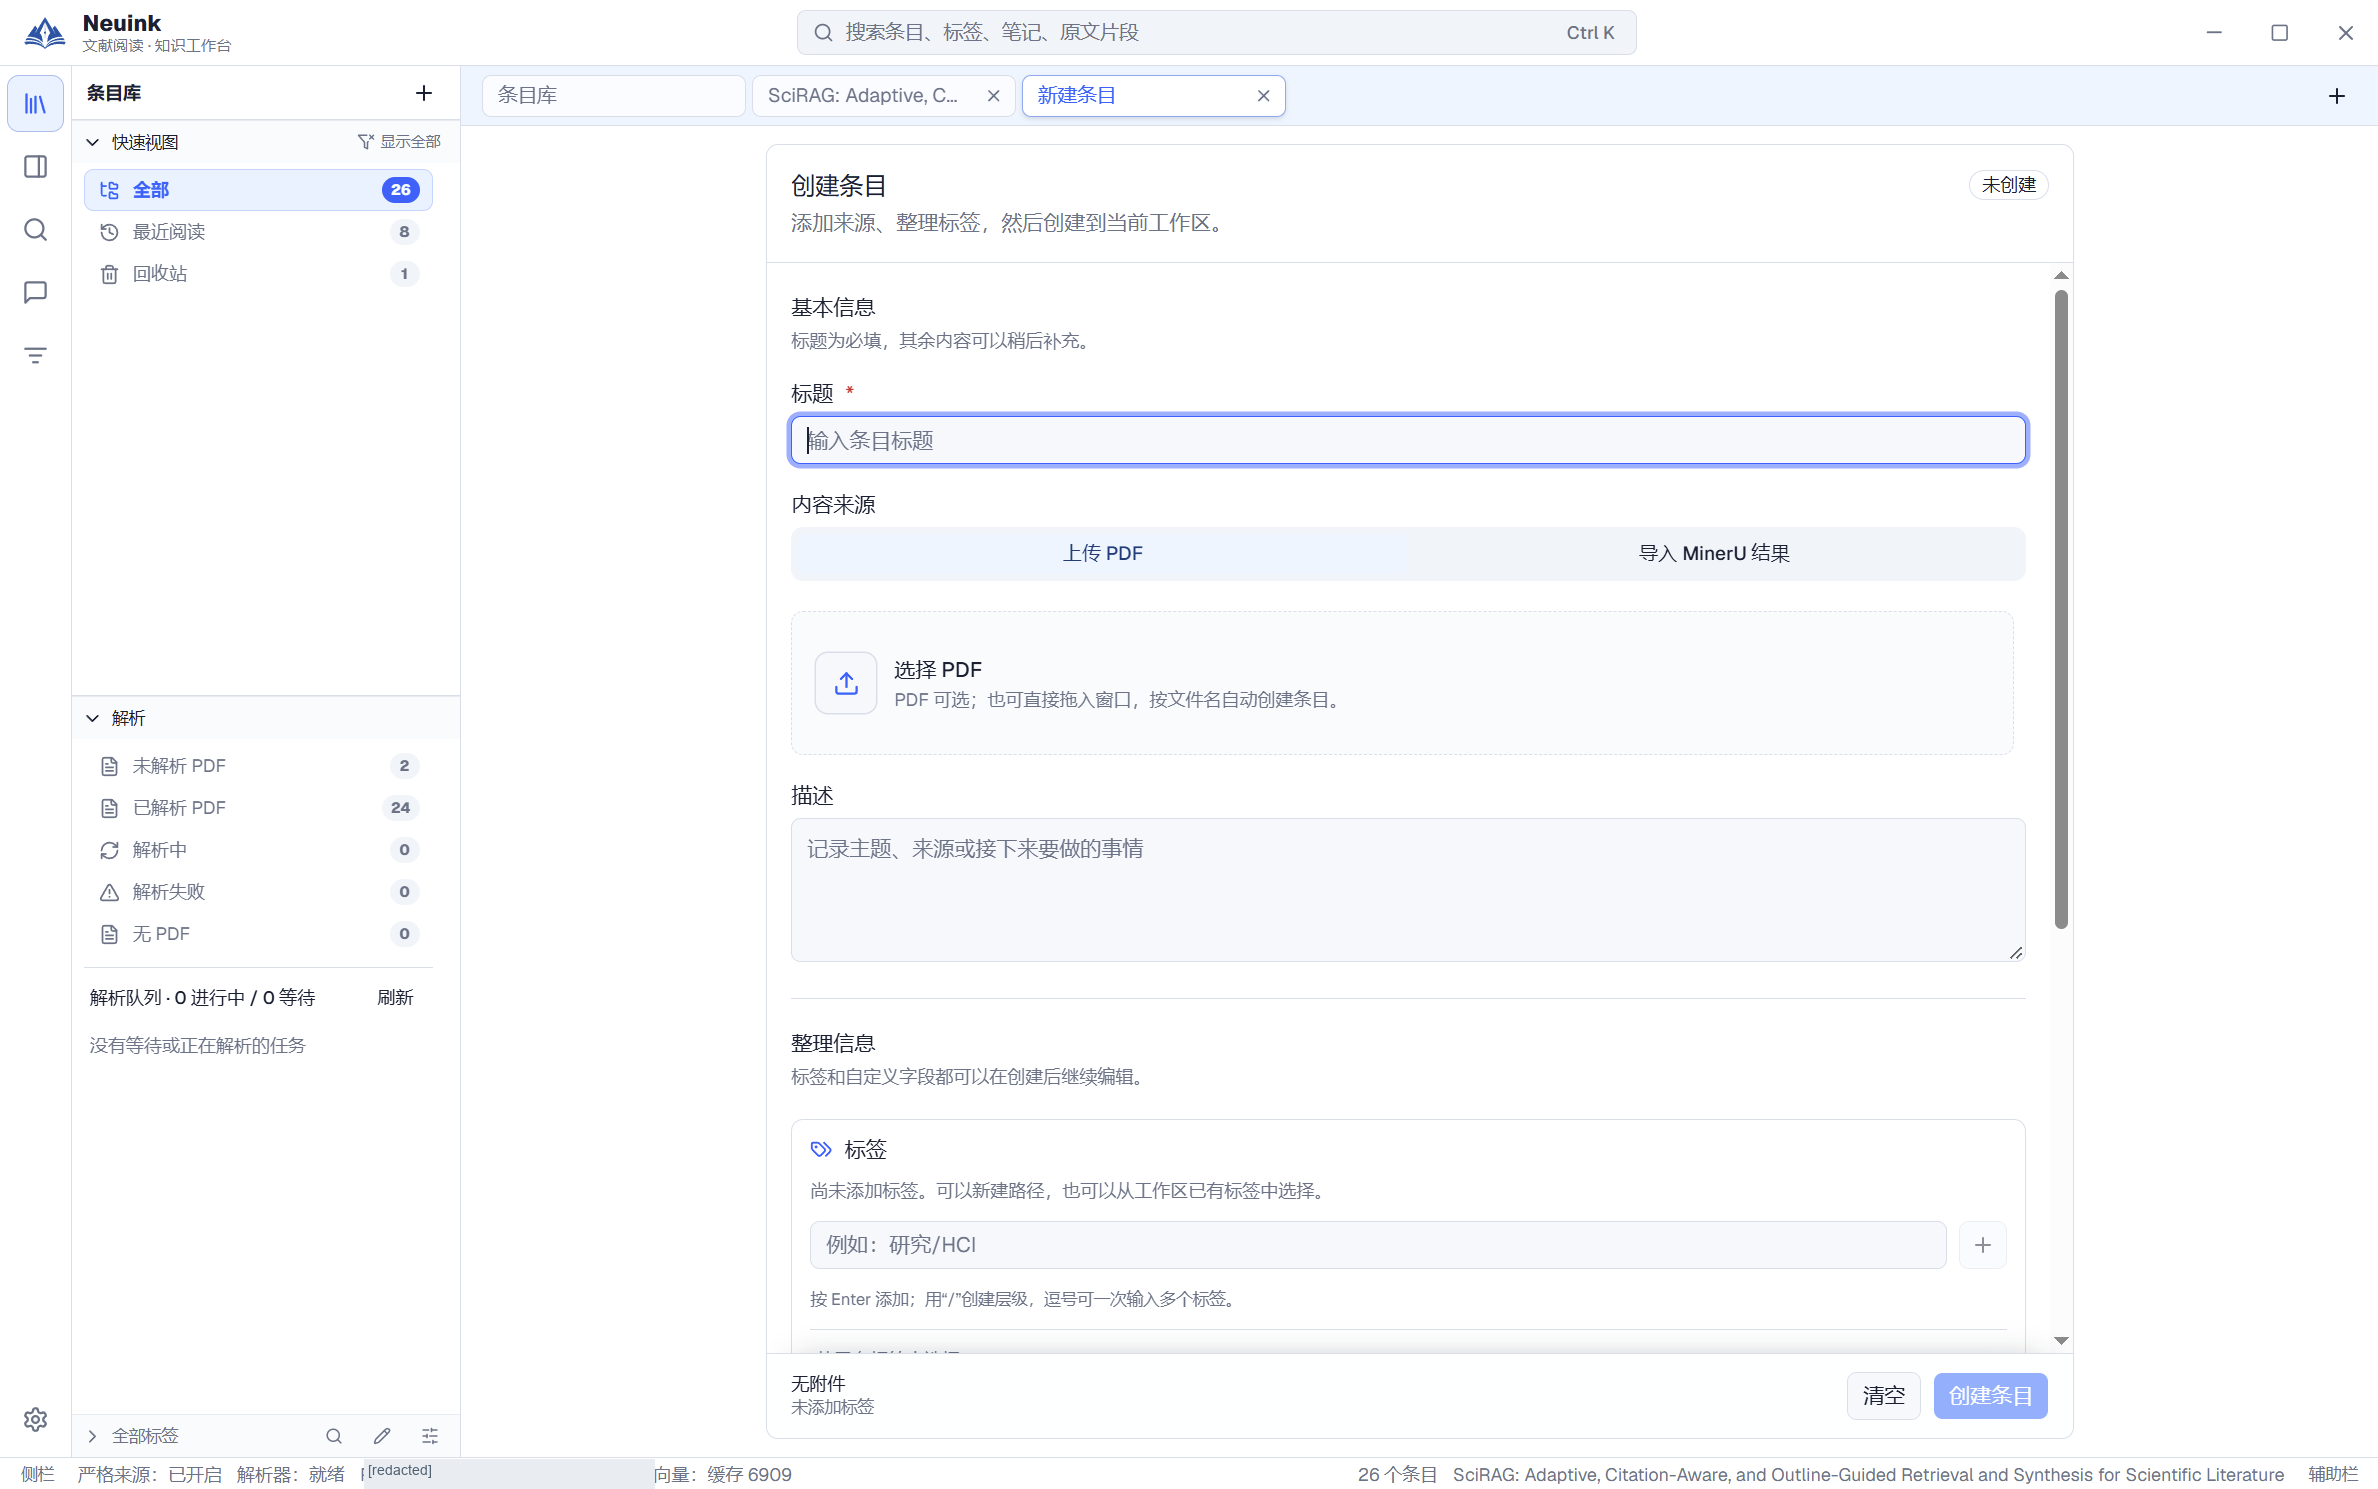
Task: Show 未解析 PDF items
Action: click(258, 766)
